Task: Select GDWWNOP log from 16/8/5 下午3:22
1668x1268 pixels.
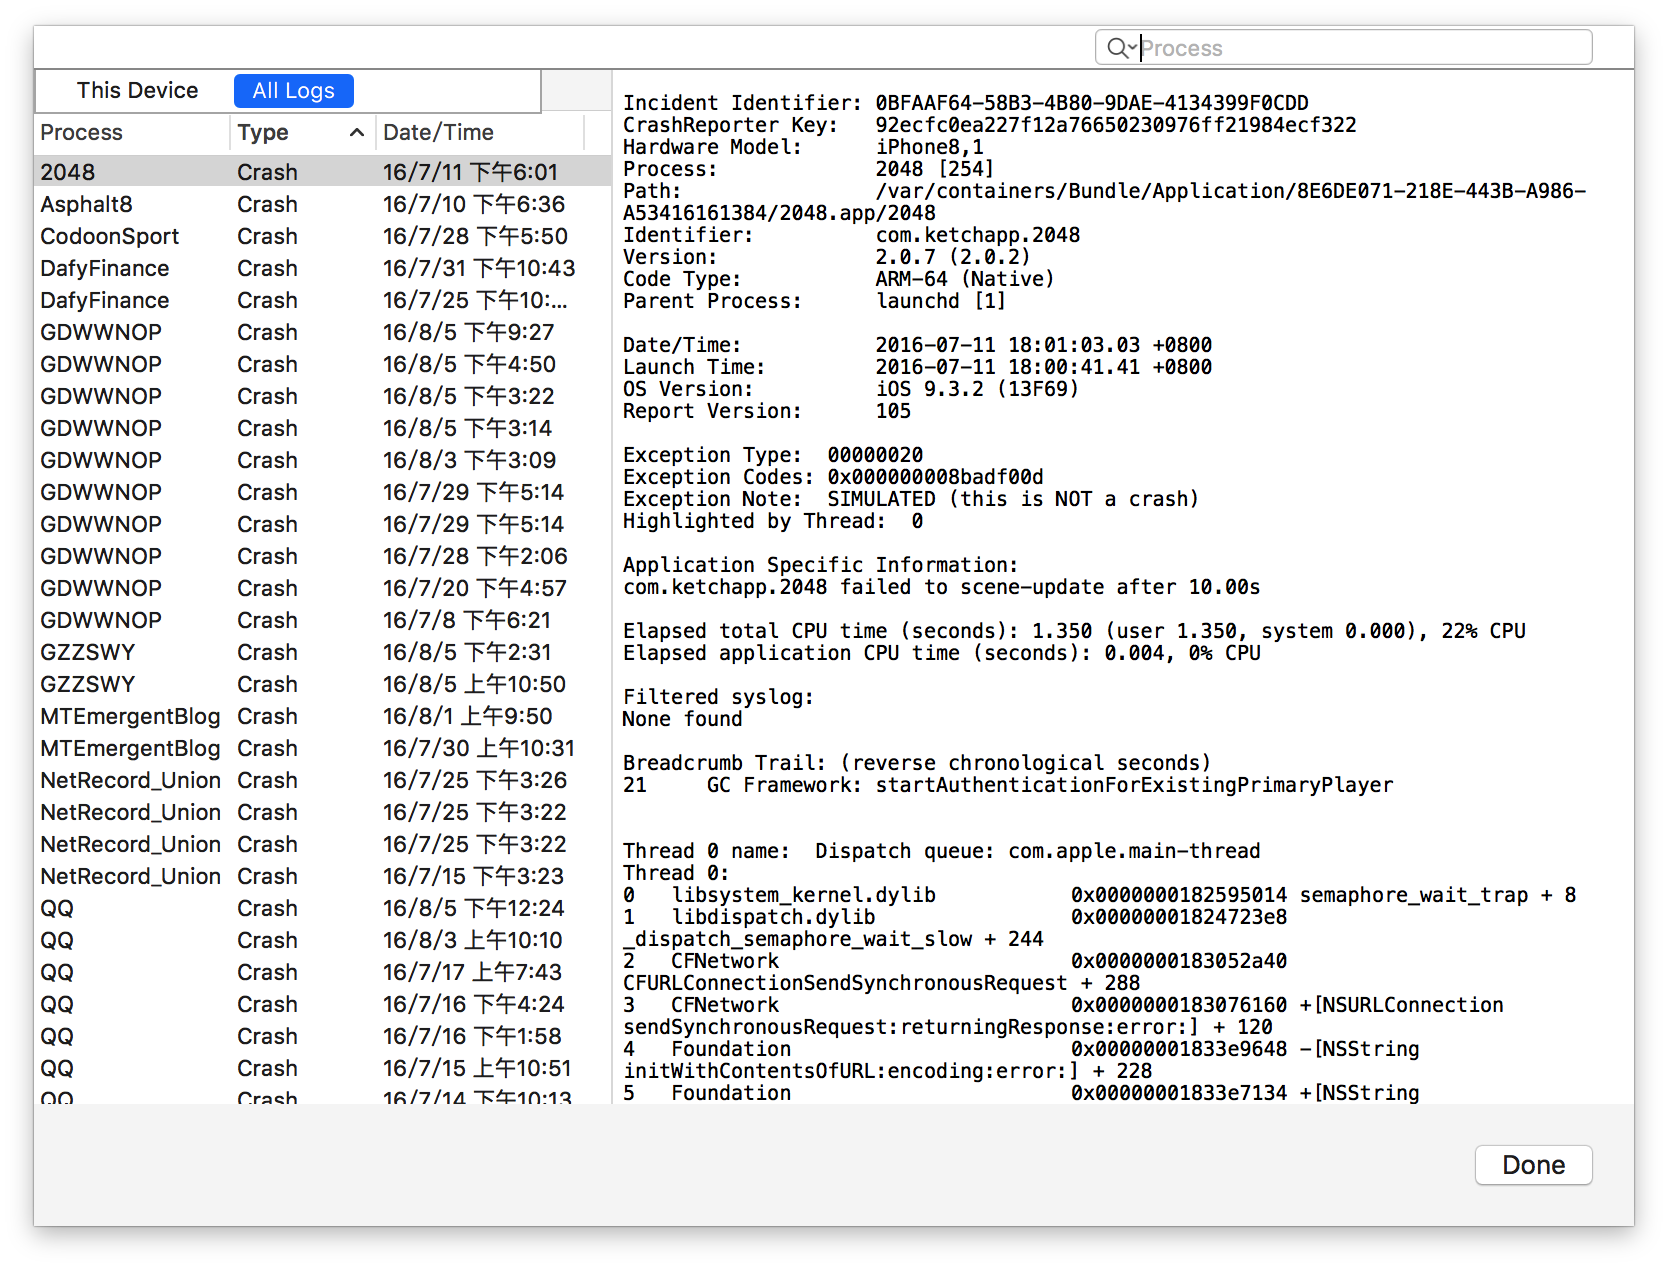Action: (322, 396)
